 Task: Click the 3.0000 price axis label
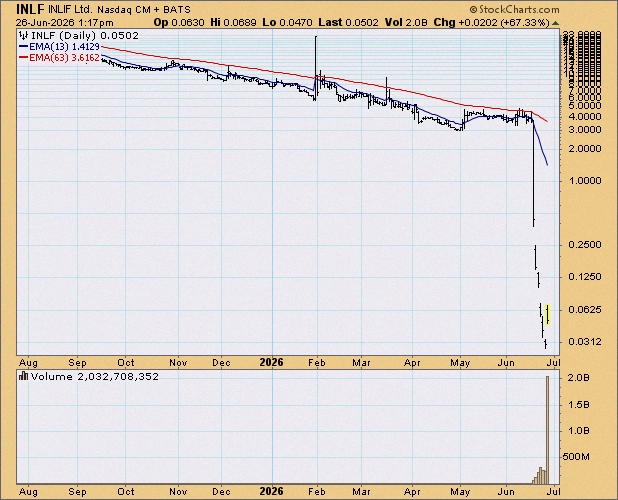584,130
